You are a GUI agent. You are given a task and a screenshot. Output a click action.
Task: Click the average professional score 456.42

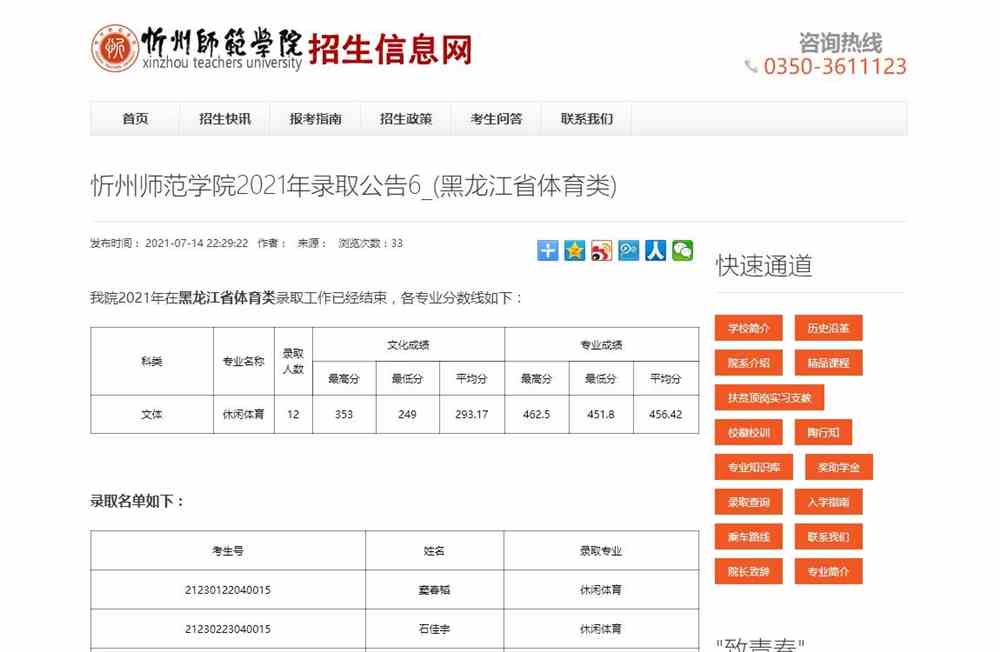[x=666, y=415]
